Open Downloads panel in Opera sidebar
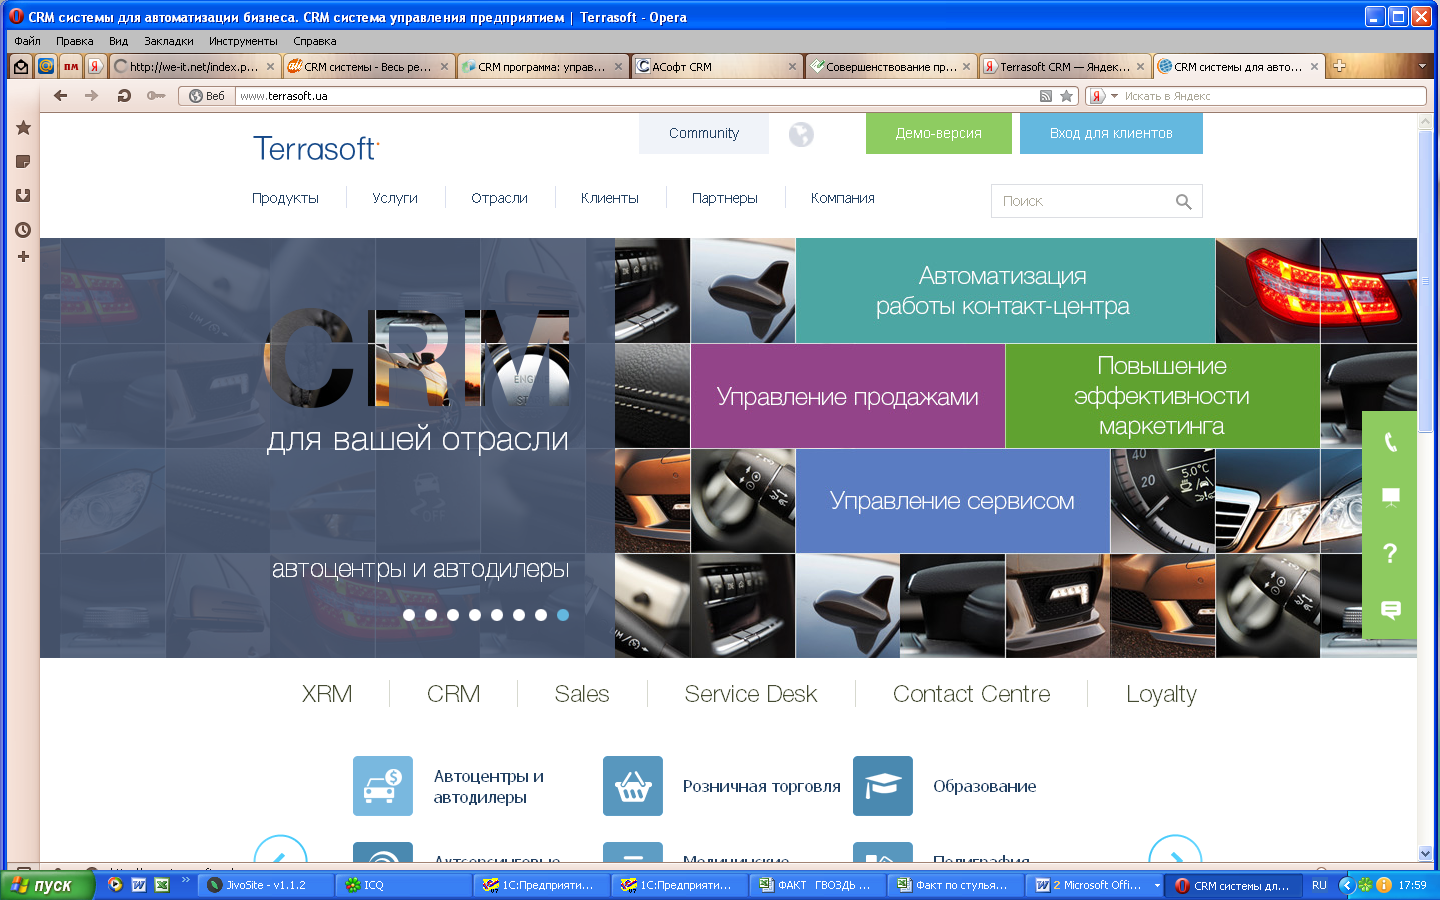The width and height of the screenshot is (1440, 900). point(23,196)
